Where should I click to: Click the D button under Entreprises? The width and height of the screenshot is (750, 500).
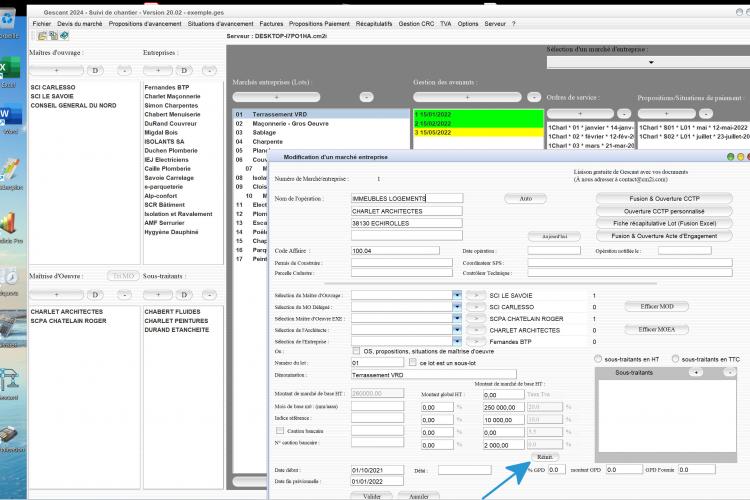pyautogui.click(x=184, y=70)
